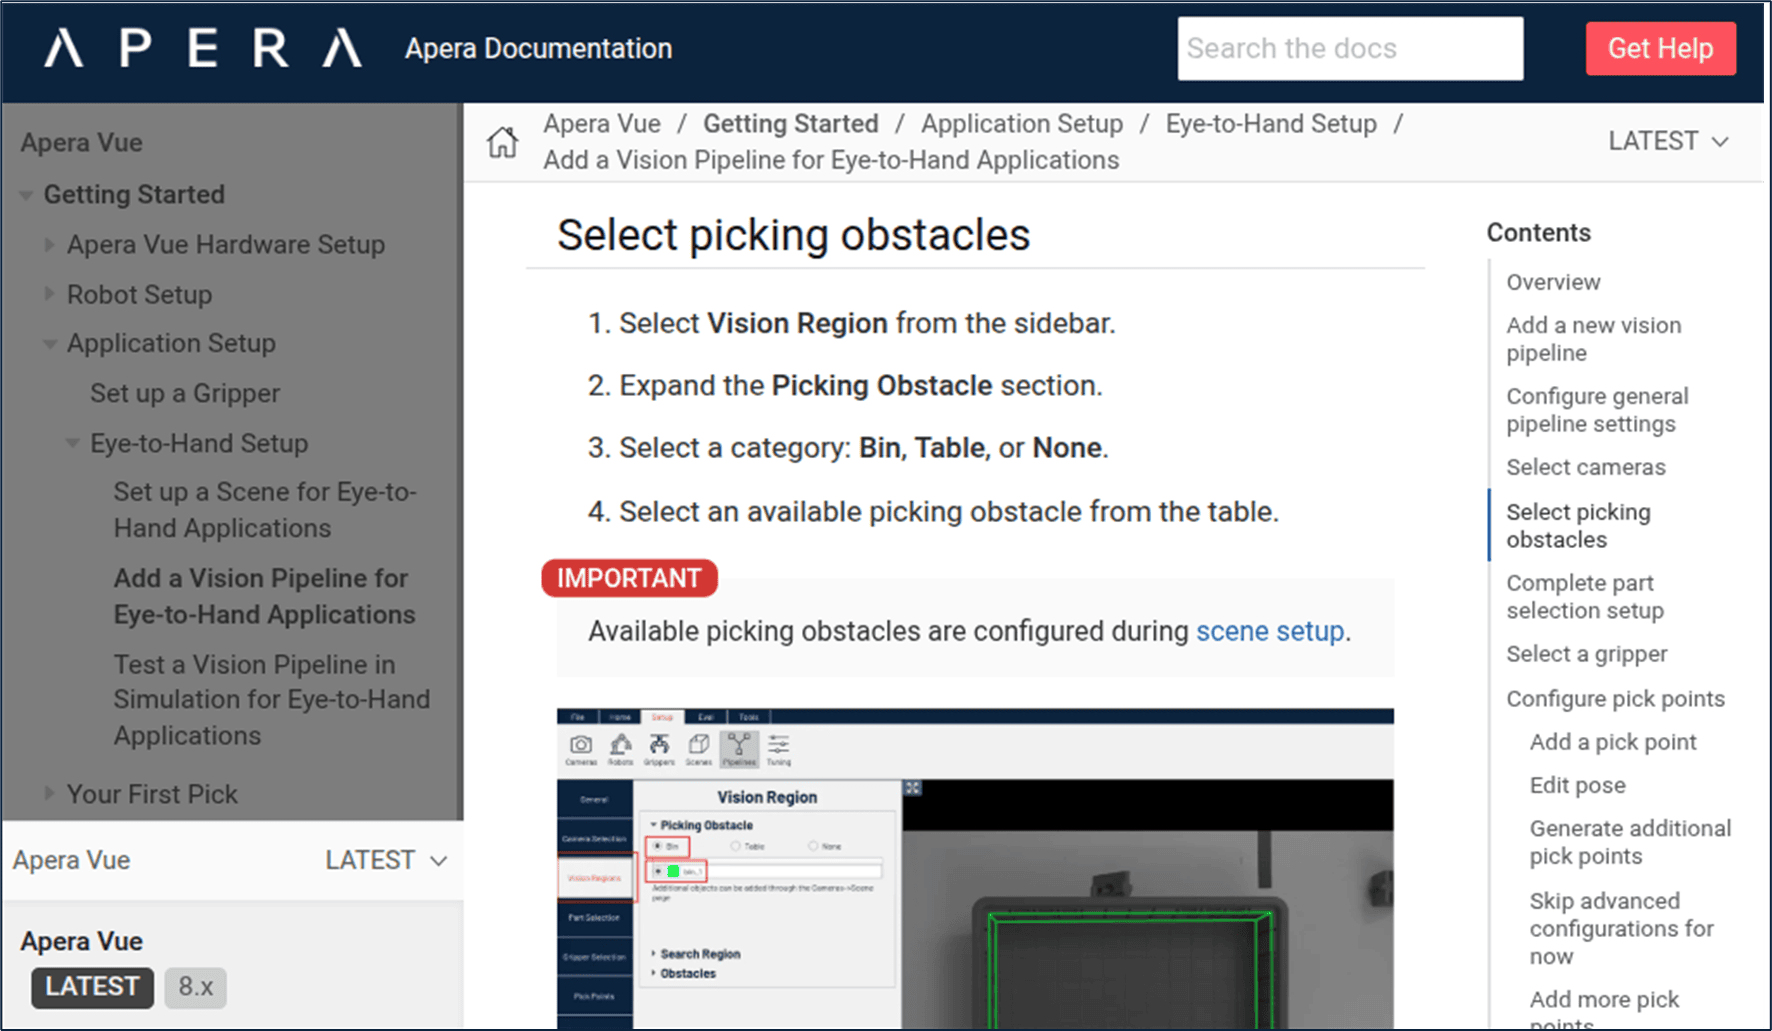This screenshot has height=1031, width=1772.
Task: Switch to the Setup tab in screenshot
Action: pos(662,717)
